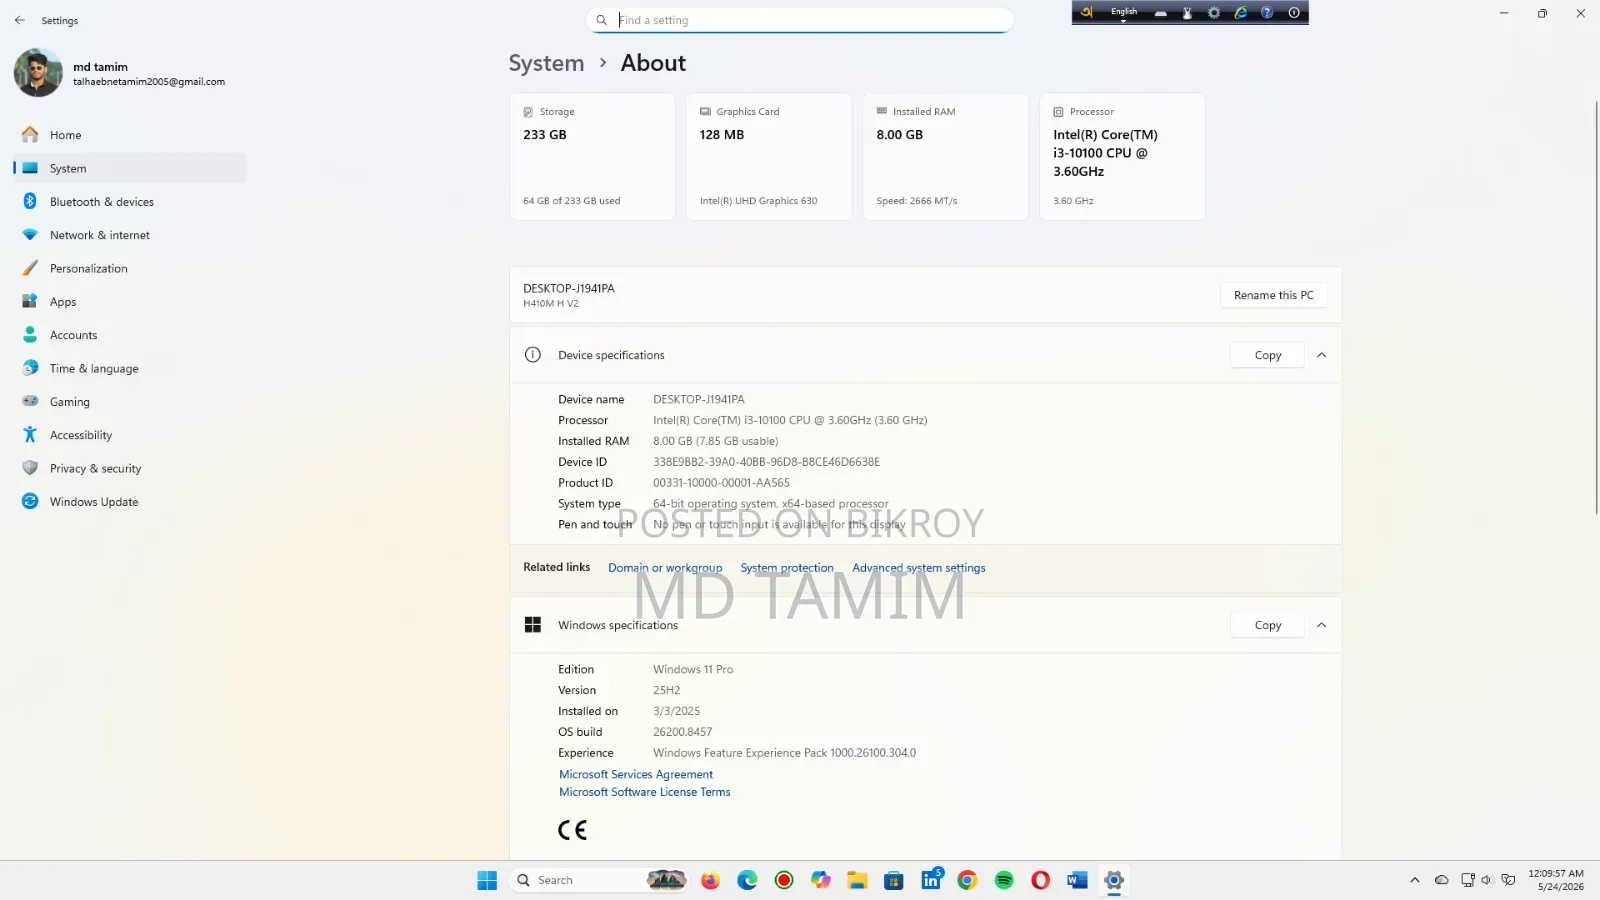Viewport: 1600px width, 900px height.
Task: Open the System protection link
Action: 787,568
